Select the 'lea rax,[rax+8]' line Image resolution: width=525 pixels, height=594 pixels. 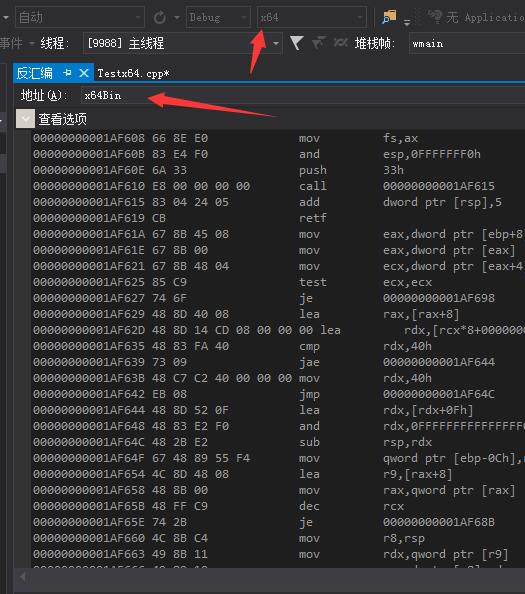pyautogui.click(x=278, y=314)
